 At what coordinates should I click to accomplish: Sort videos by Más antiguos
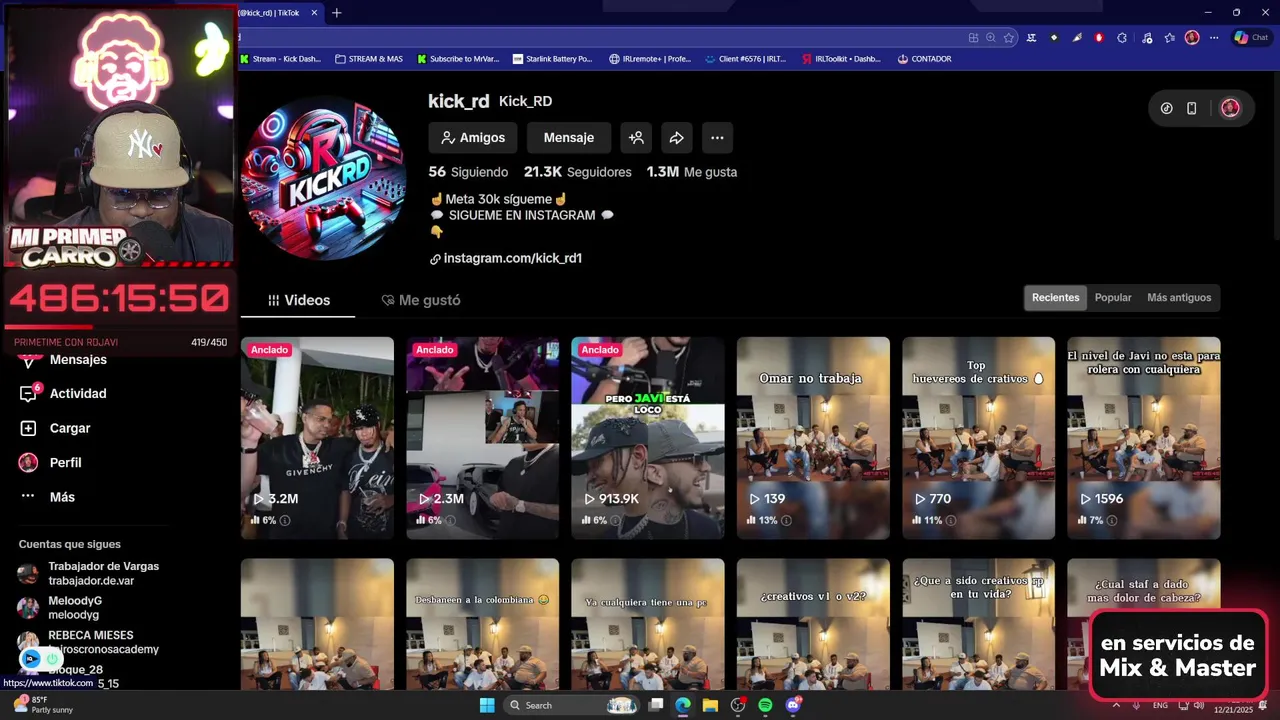[1179, 298]
